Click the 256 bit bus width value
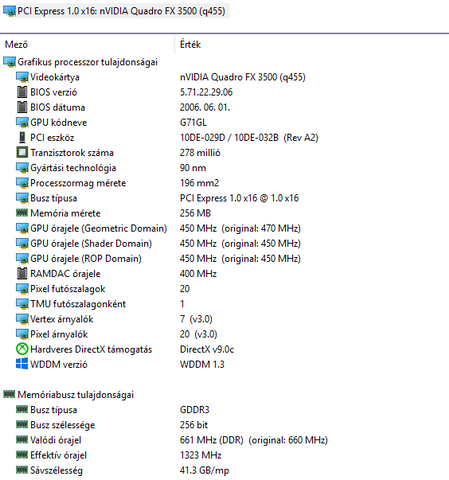This screenshot has height=480, width=449. [194, 425]
